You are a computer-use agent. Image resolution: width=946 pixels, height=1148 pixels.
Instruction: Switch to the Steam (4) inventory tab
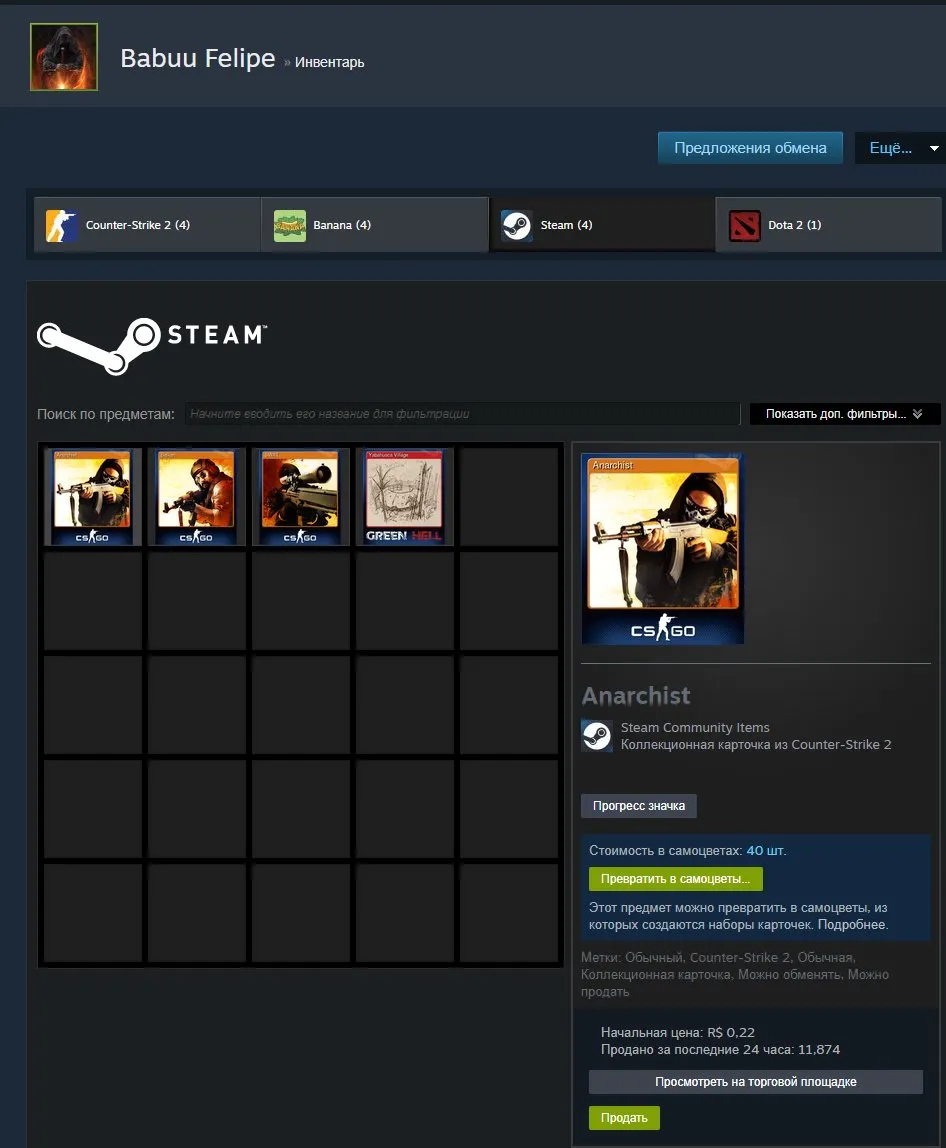(x=602, y=225)
